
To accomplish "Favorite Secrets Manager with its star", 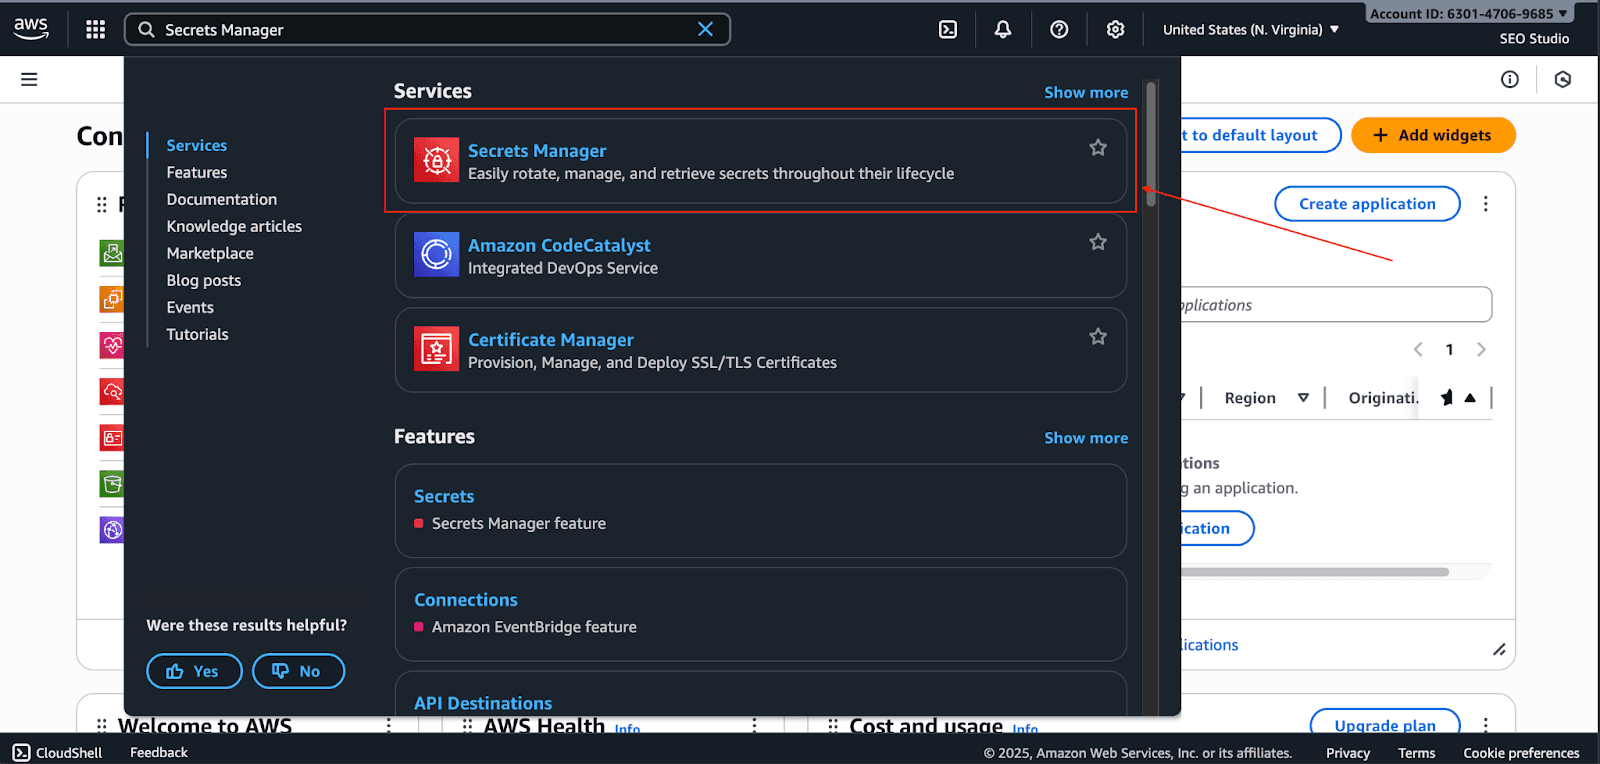I will (1098, 148).
